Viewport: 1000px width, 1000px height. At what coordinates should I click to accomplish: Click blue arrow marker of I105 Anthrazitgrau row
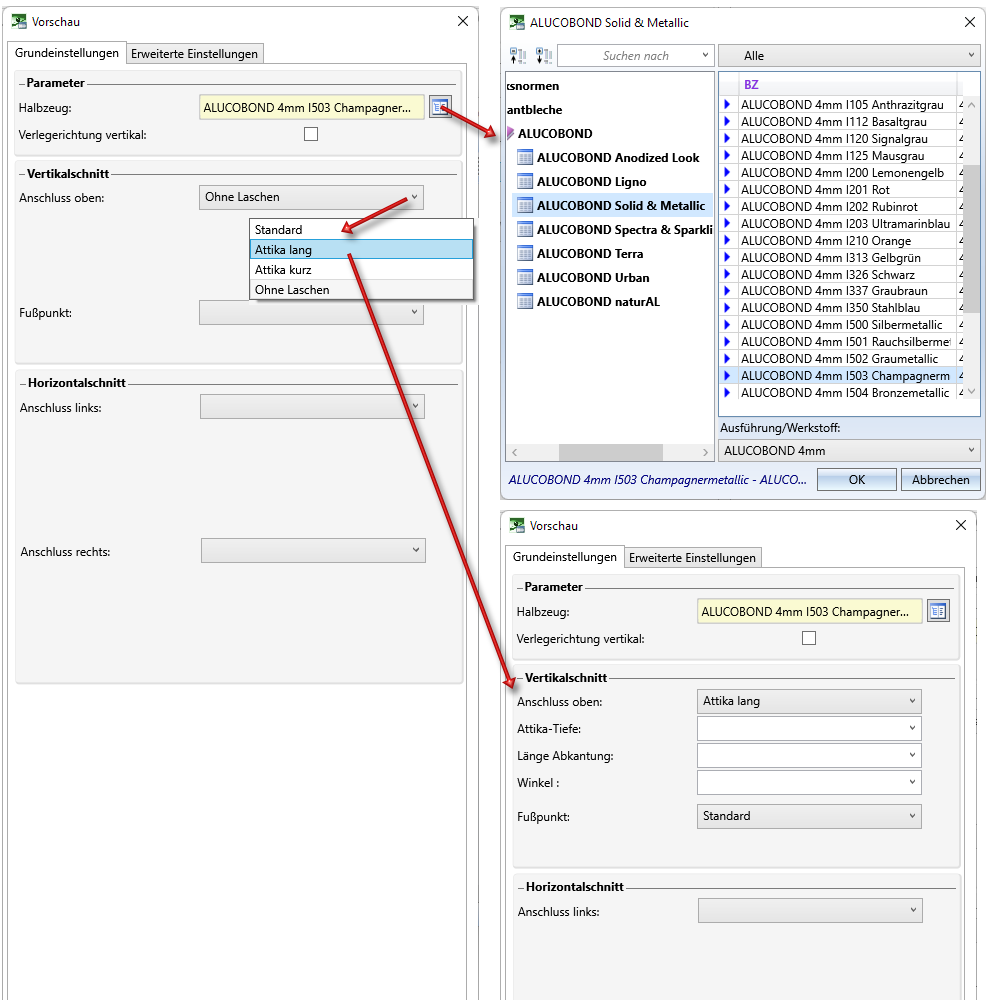point(726,105)
